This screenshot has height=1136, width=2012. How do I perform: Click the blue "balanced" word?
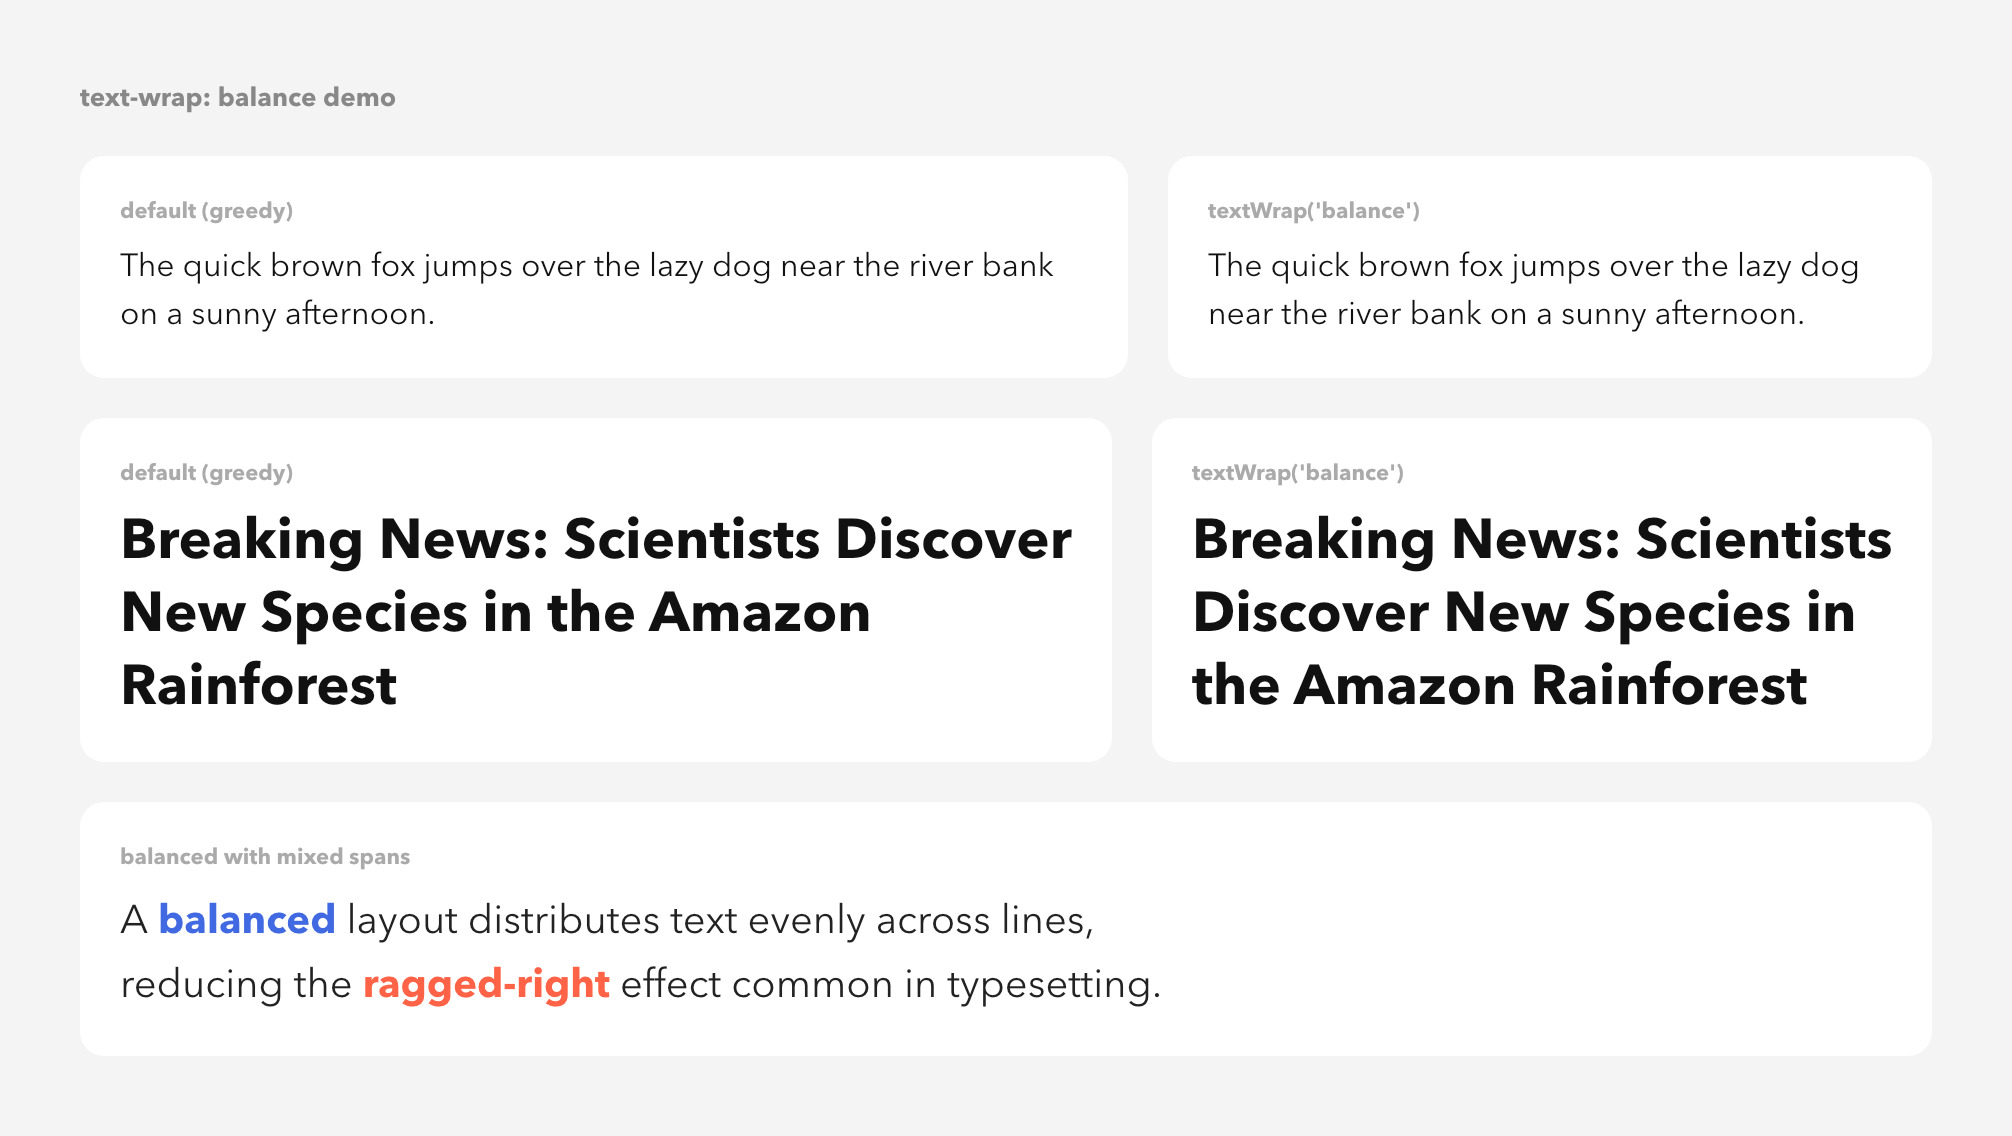click(x=246, y=920)
